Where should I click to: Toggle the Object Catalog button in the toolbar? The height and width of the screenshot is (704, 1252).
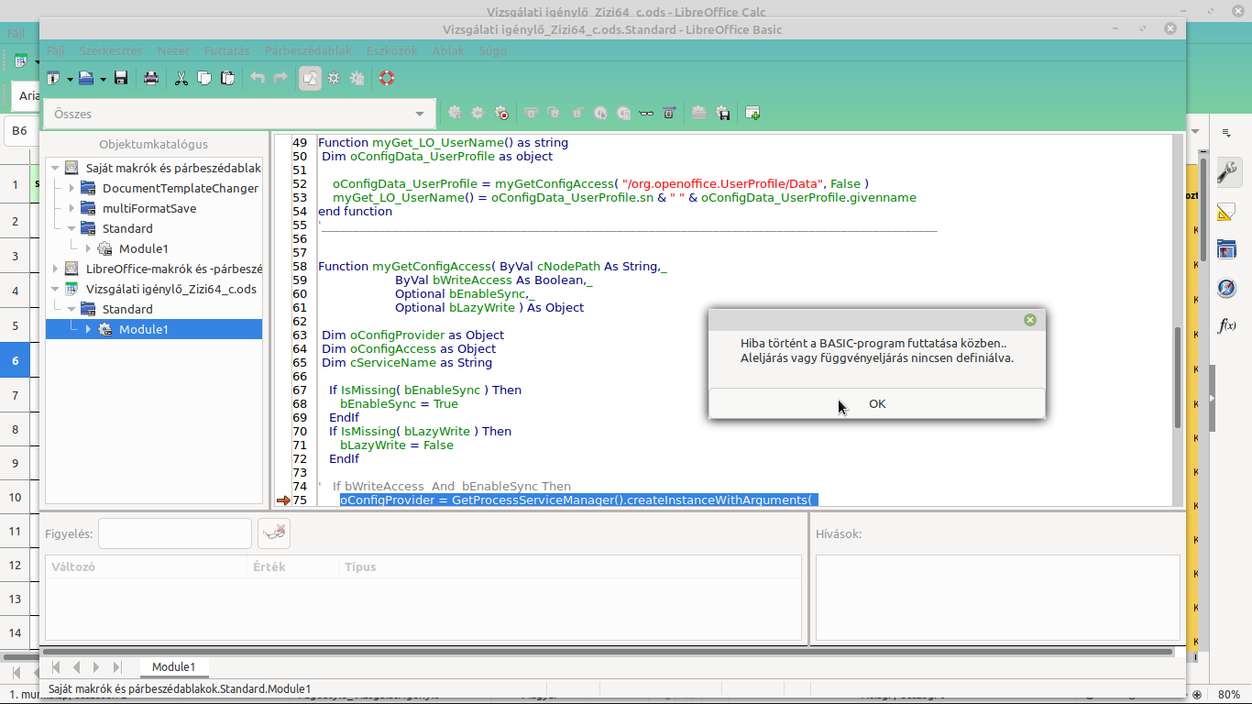[x=310, y=78]
